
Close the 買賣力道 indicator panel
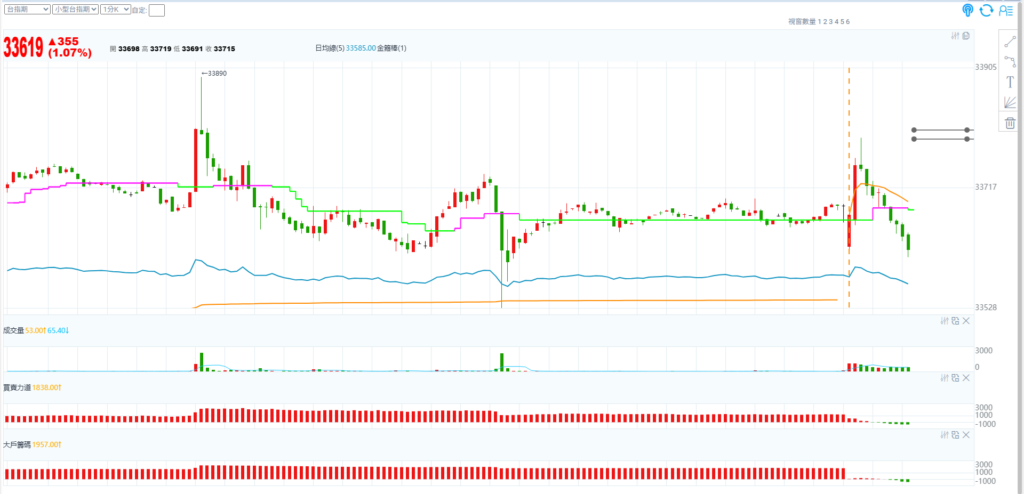tap(966, 377)
